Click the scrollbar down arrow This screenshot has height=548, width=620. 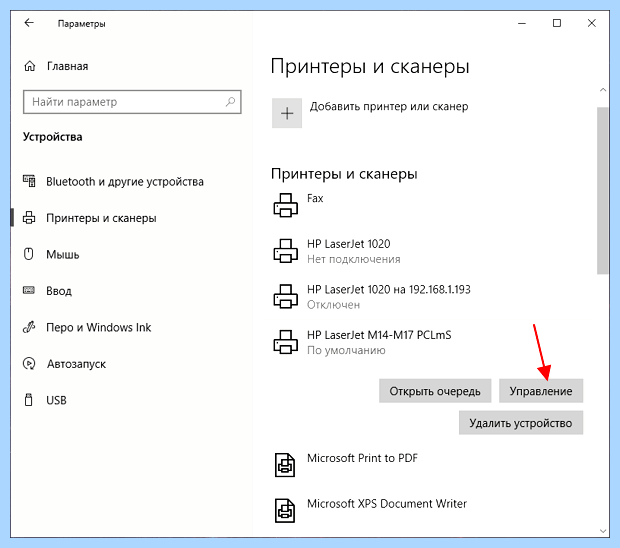click(x=603, y=531)
